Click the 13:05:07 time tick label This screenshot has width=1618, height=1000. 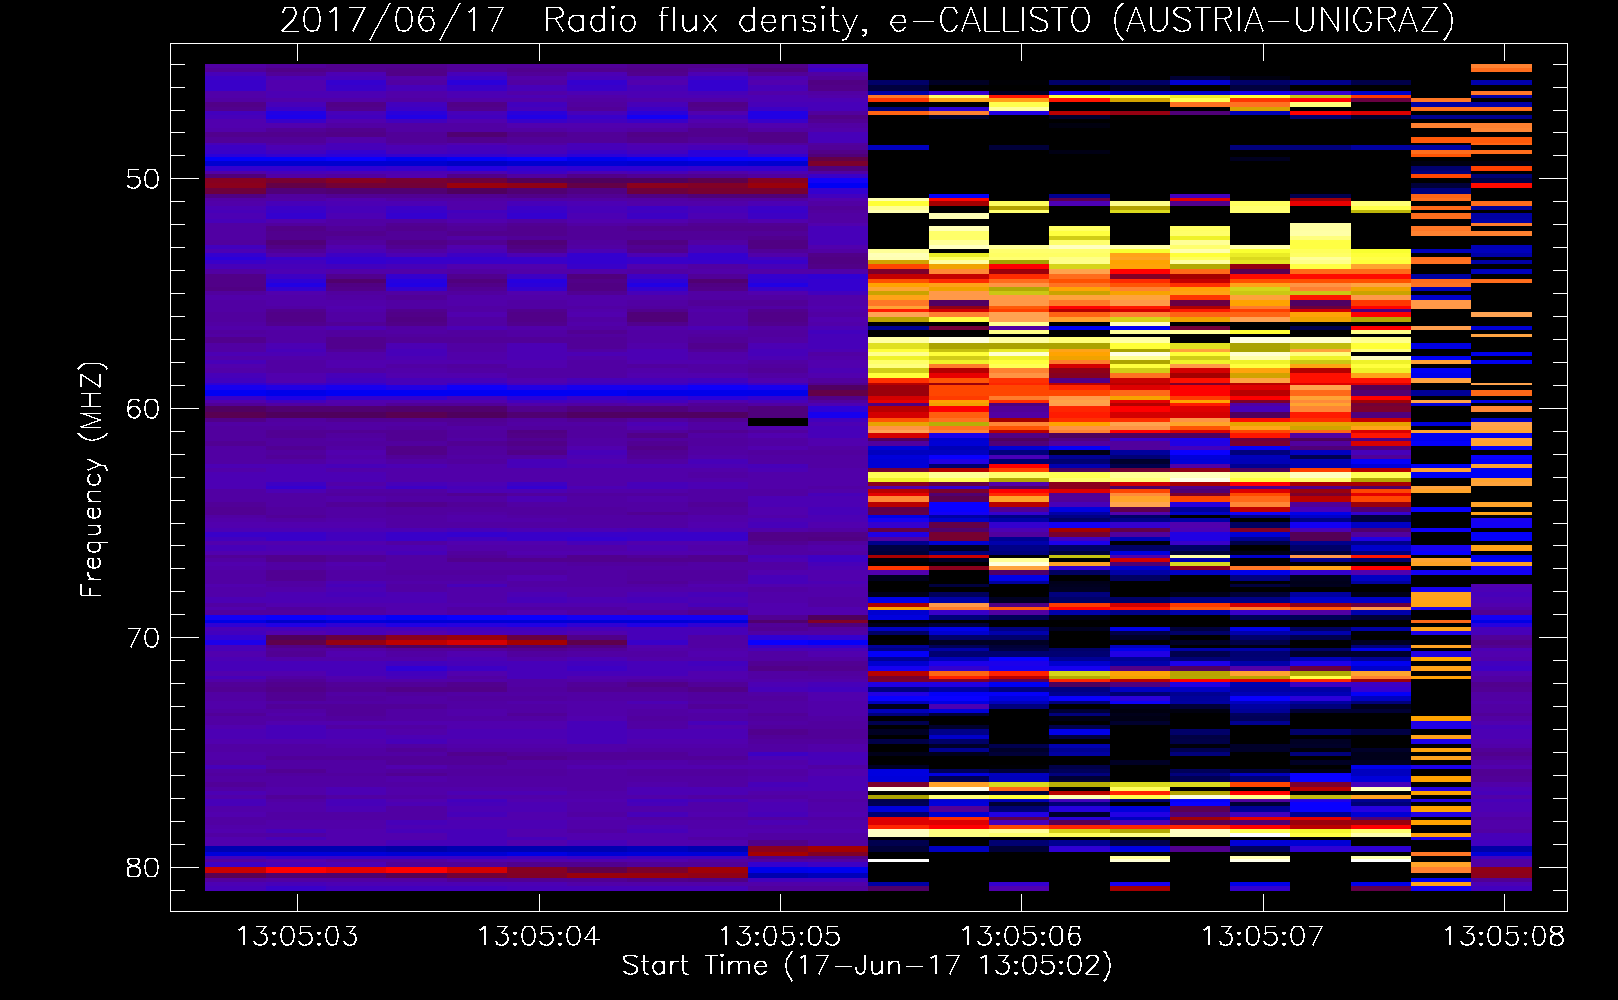tap(1262, 937)
